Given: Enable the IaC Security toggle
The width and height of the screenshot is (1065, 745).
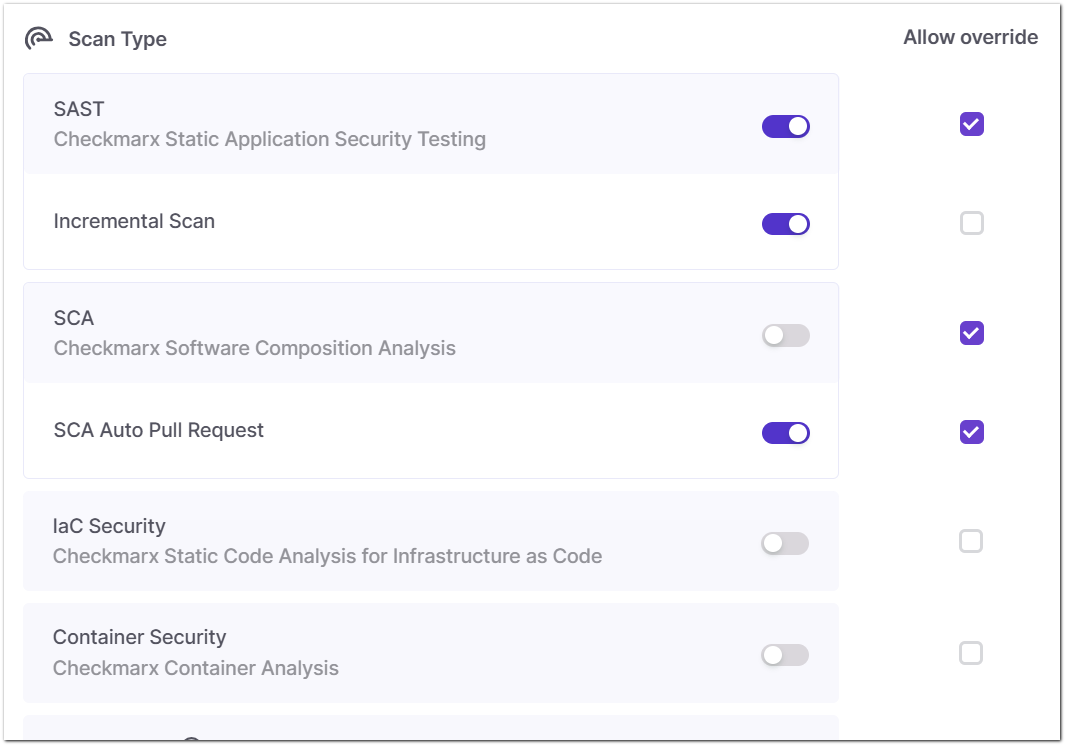Looking at the screenshot, I should pyautogui.click(x=785, y=543).
